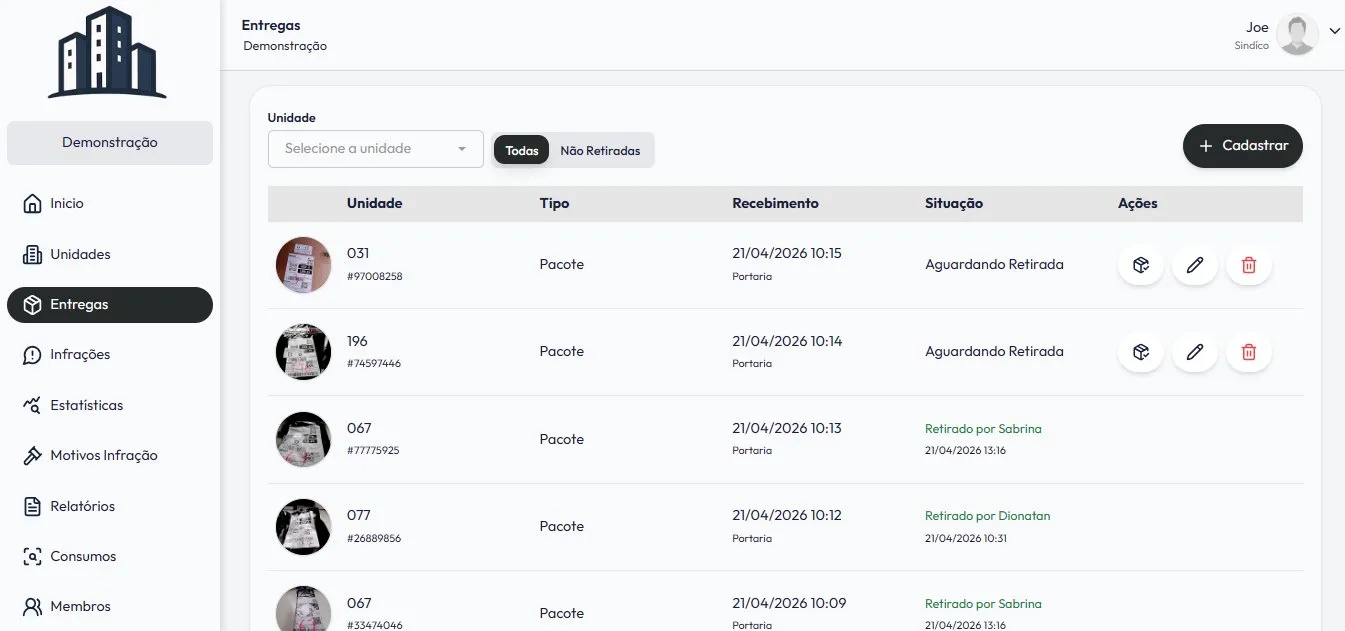Open the Selecione a unidade dropdown

pos(375,149)
